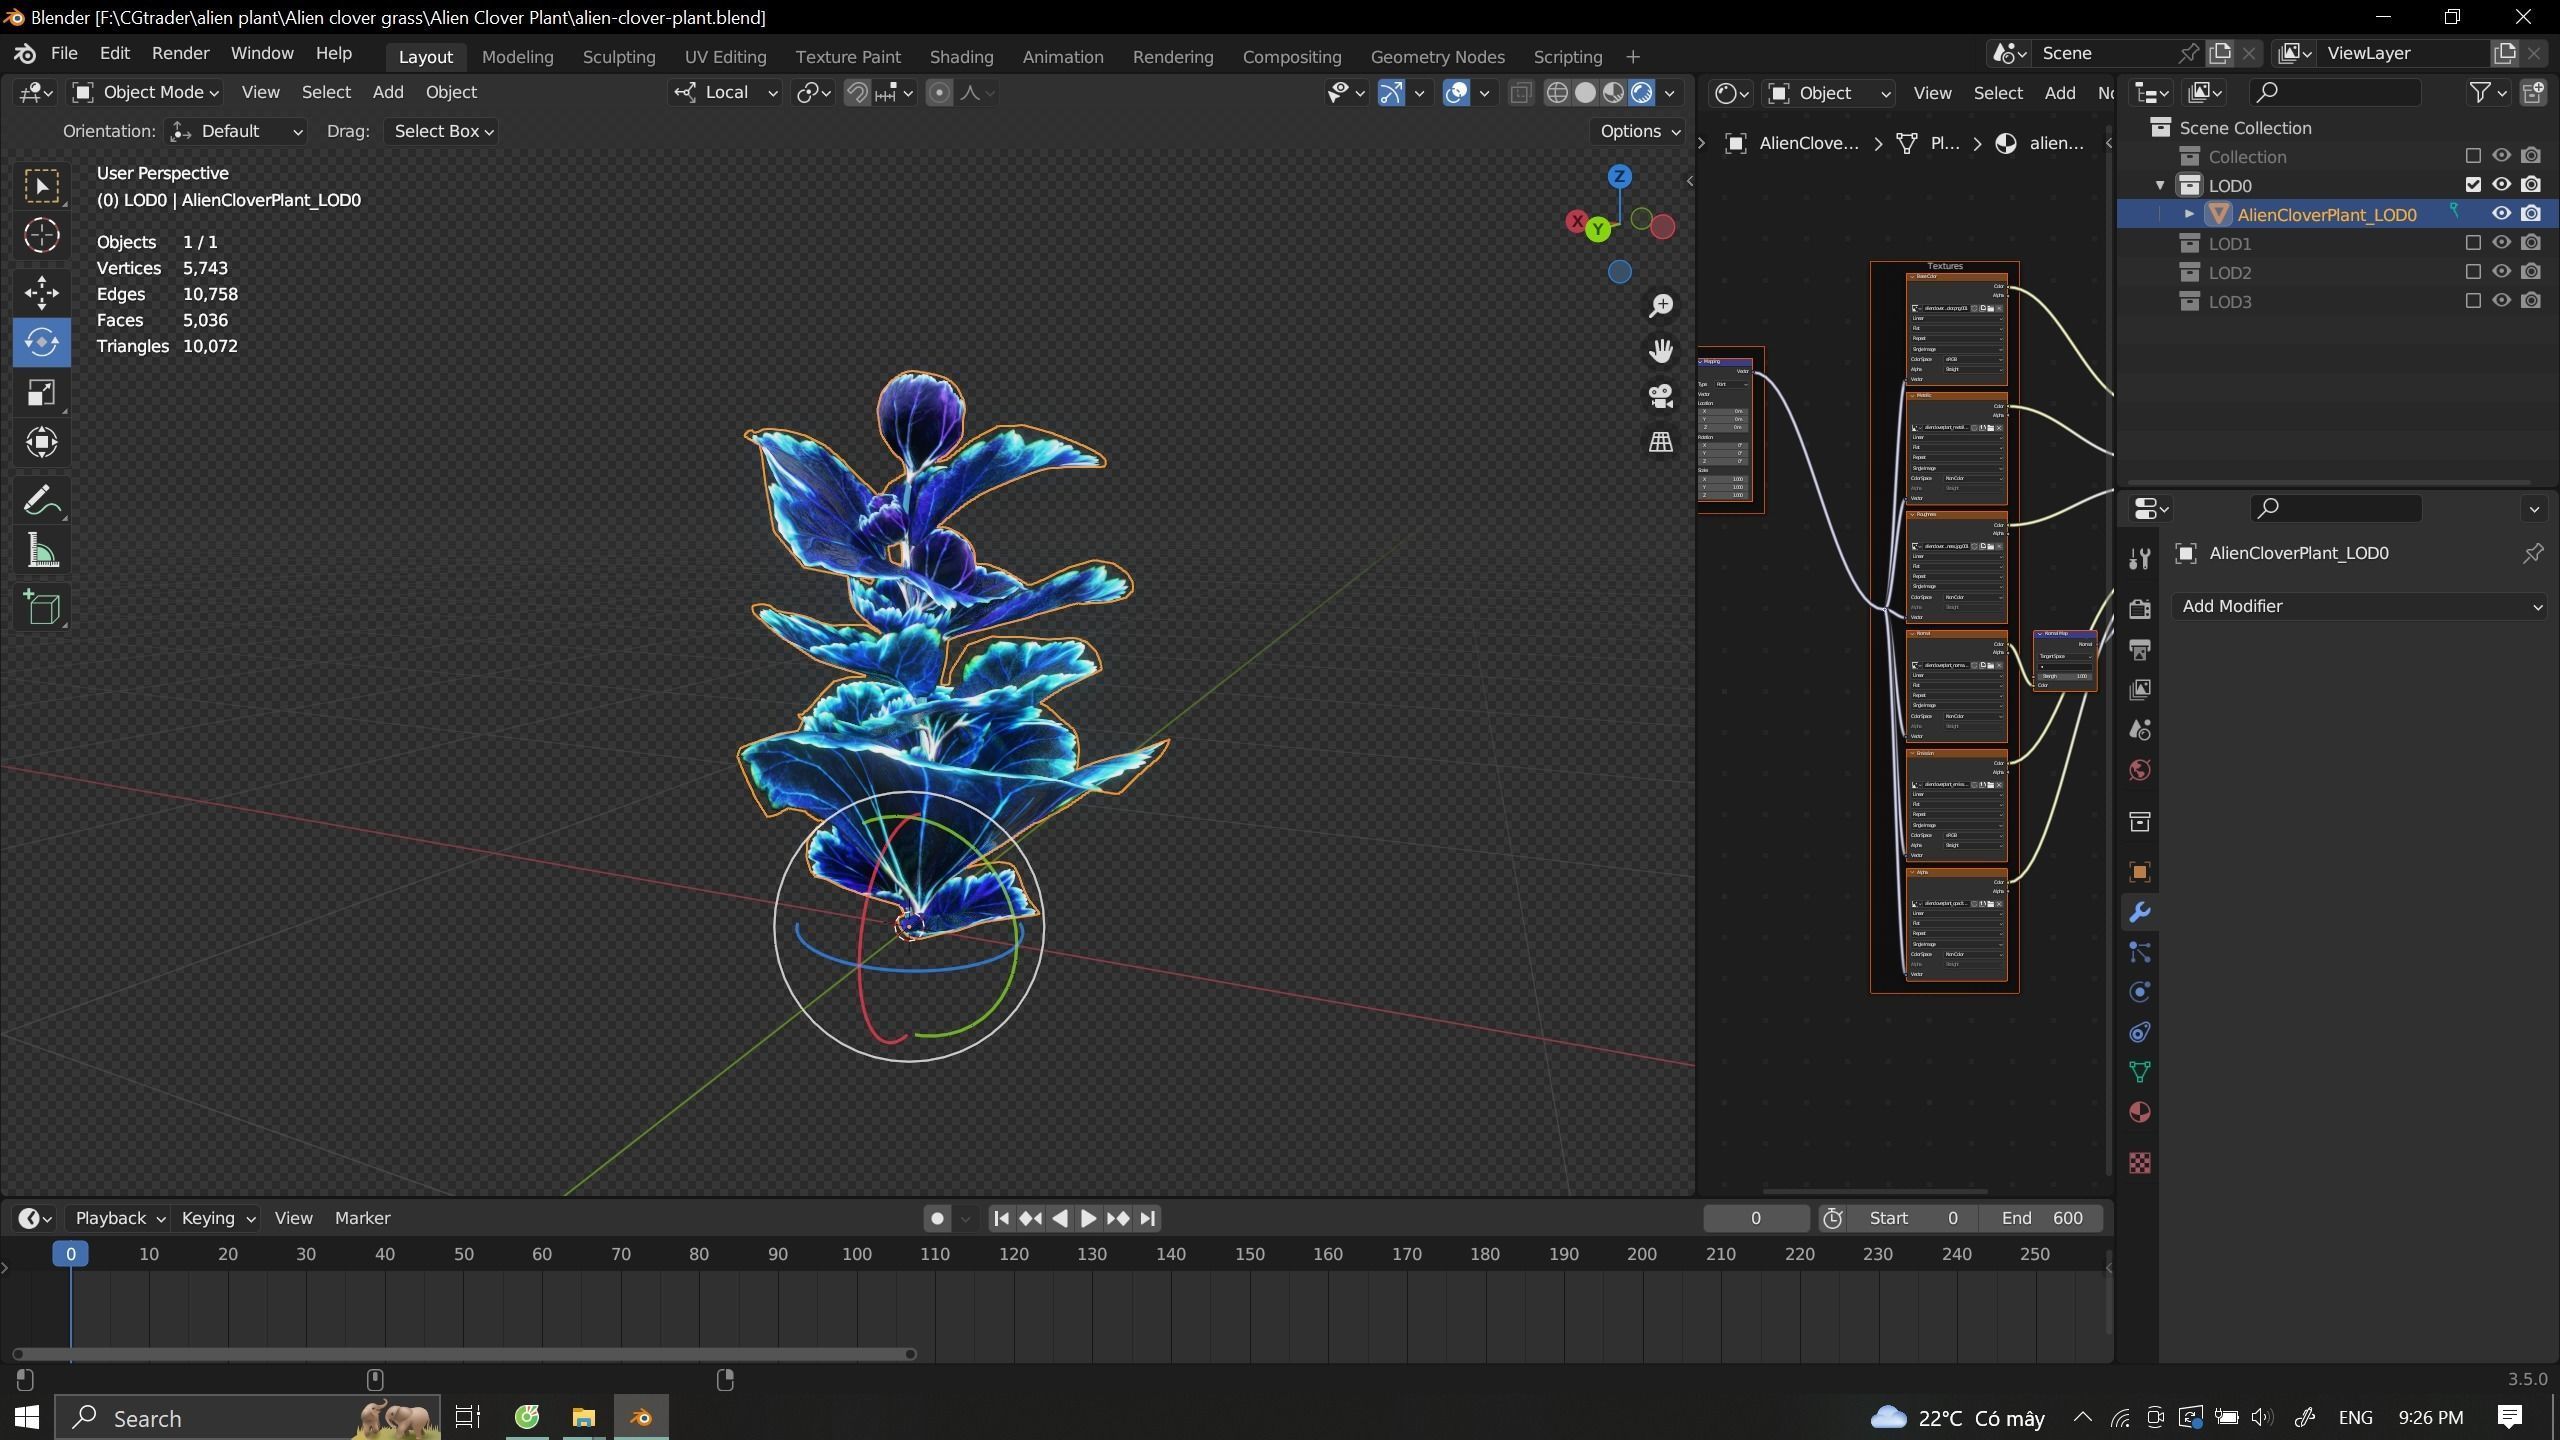Choose the Add Cube tool
2560x1440 pixels.
(x=41, y=607)
